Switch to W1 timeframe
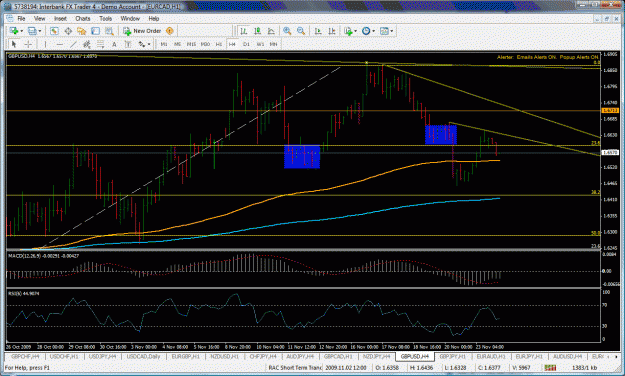 pyautogui.click(x=260, y=44)
